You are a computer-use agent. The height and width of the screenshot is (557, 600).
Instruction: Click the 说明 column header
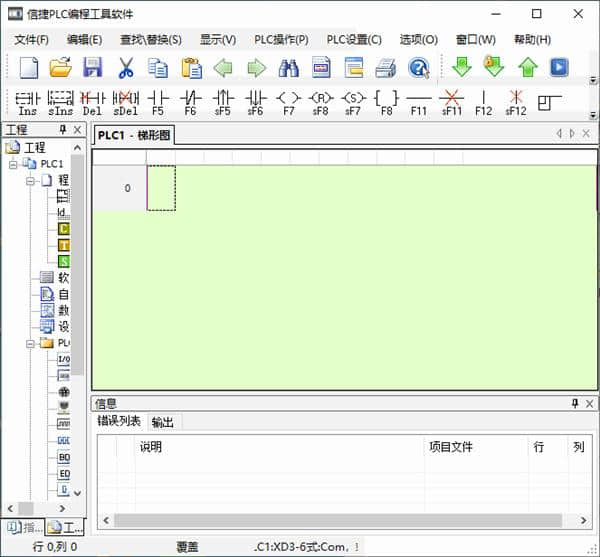[x=150, y=447]
